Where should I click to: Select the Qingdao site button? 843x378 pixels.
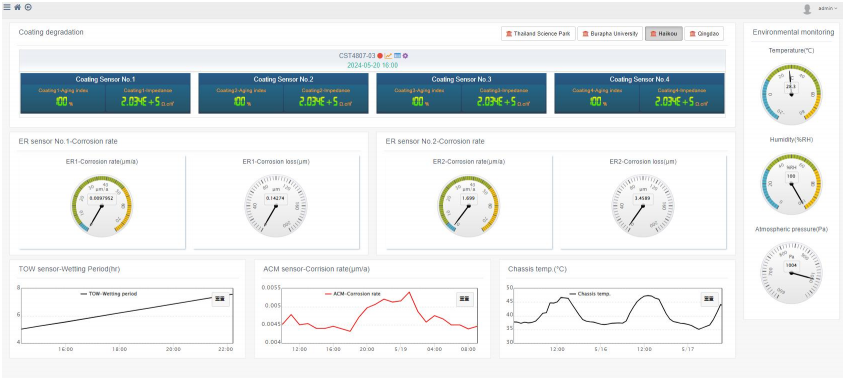coord(704,34)
